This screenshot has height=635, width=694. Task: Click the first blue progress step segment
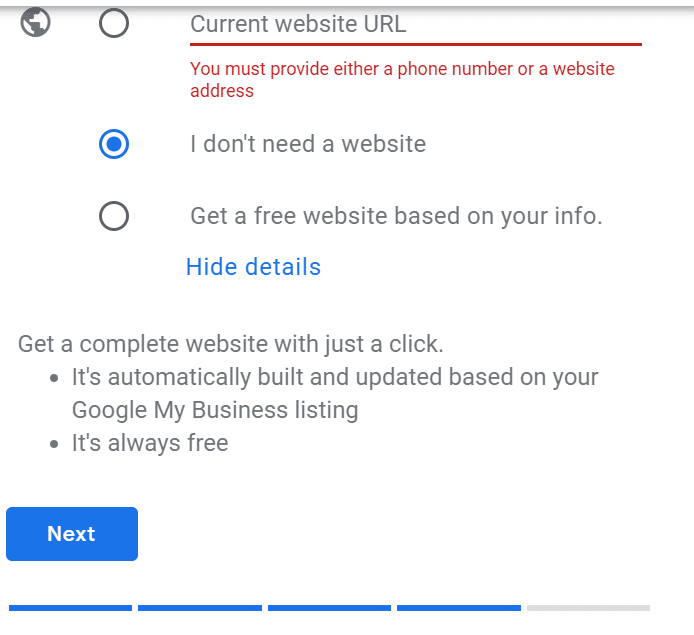coord(70,608)
